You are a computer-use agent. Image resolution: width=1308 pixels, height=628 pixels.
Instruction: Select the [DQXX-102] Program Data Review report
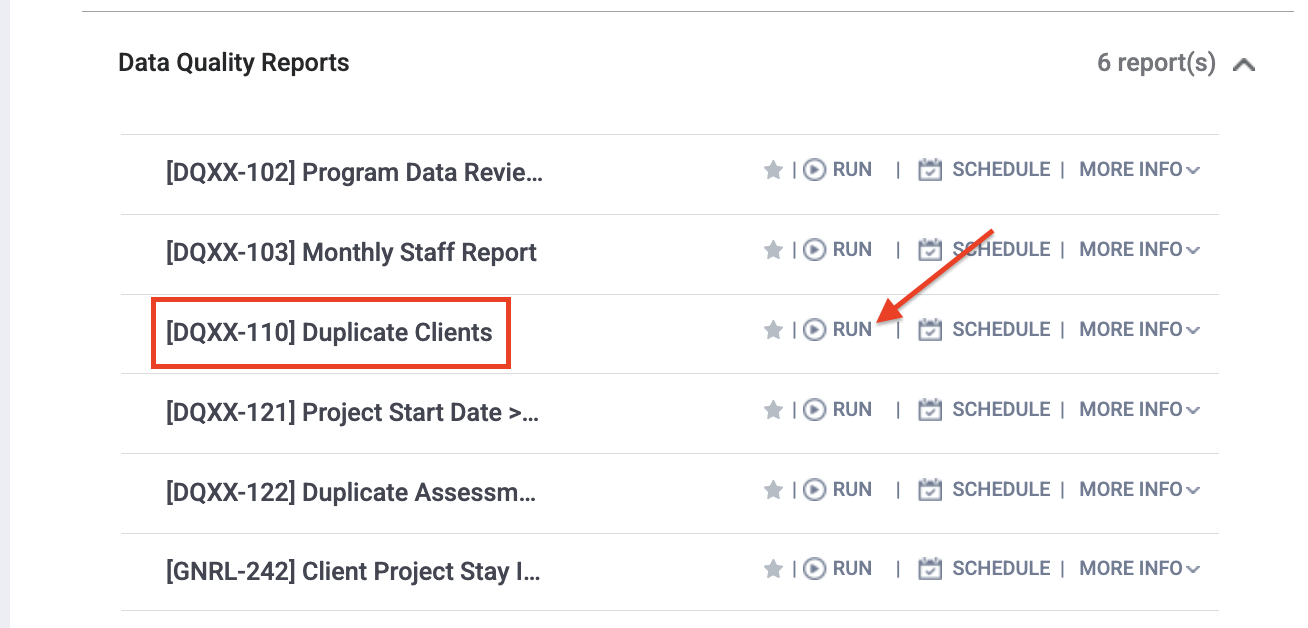(x=353, y=171)
